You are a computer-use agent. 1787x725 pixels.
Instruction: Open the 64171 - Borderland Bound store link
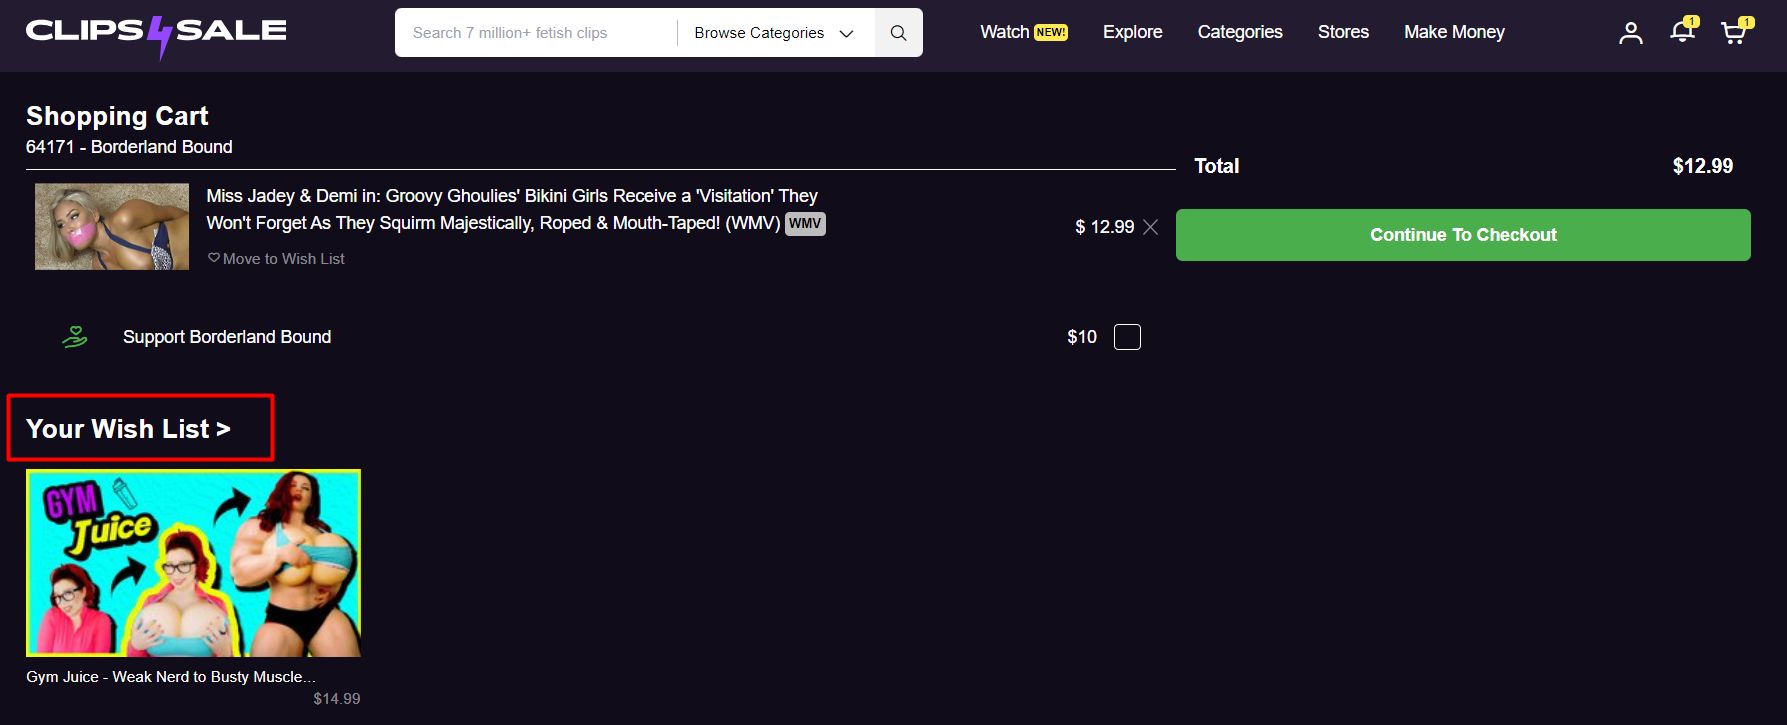[x=129, y=147]
